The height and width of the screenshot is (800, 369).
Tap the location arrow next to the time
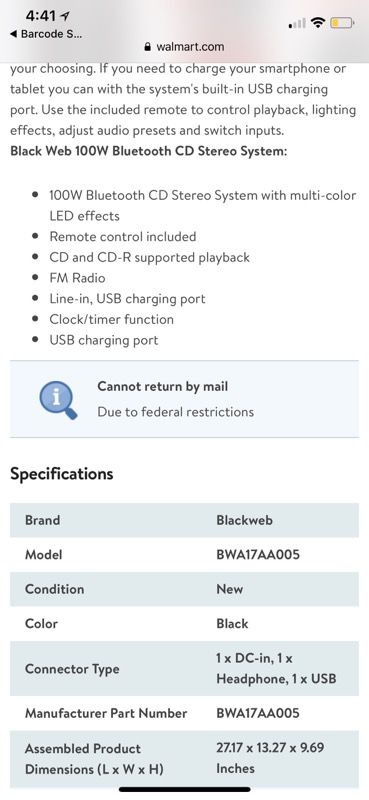[64, 16]
